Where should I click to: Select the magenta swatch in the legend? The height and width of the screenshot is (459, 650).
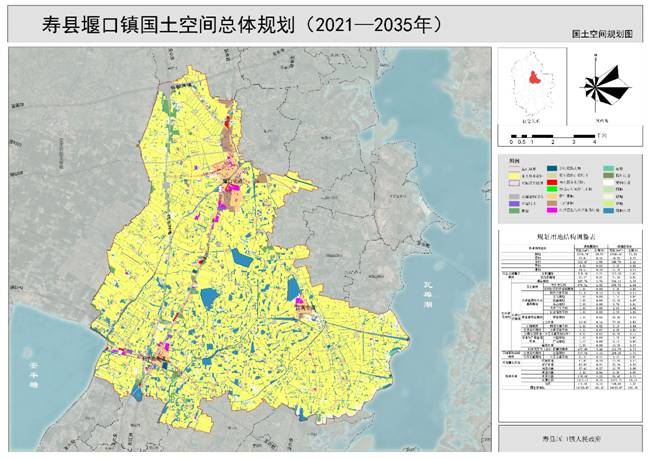552,210
